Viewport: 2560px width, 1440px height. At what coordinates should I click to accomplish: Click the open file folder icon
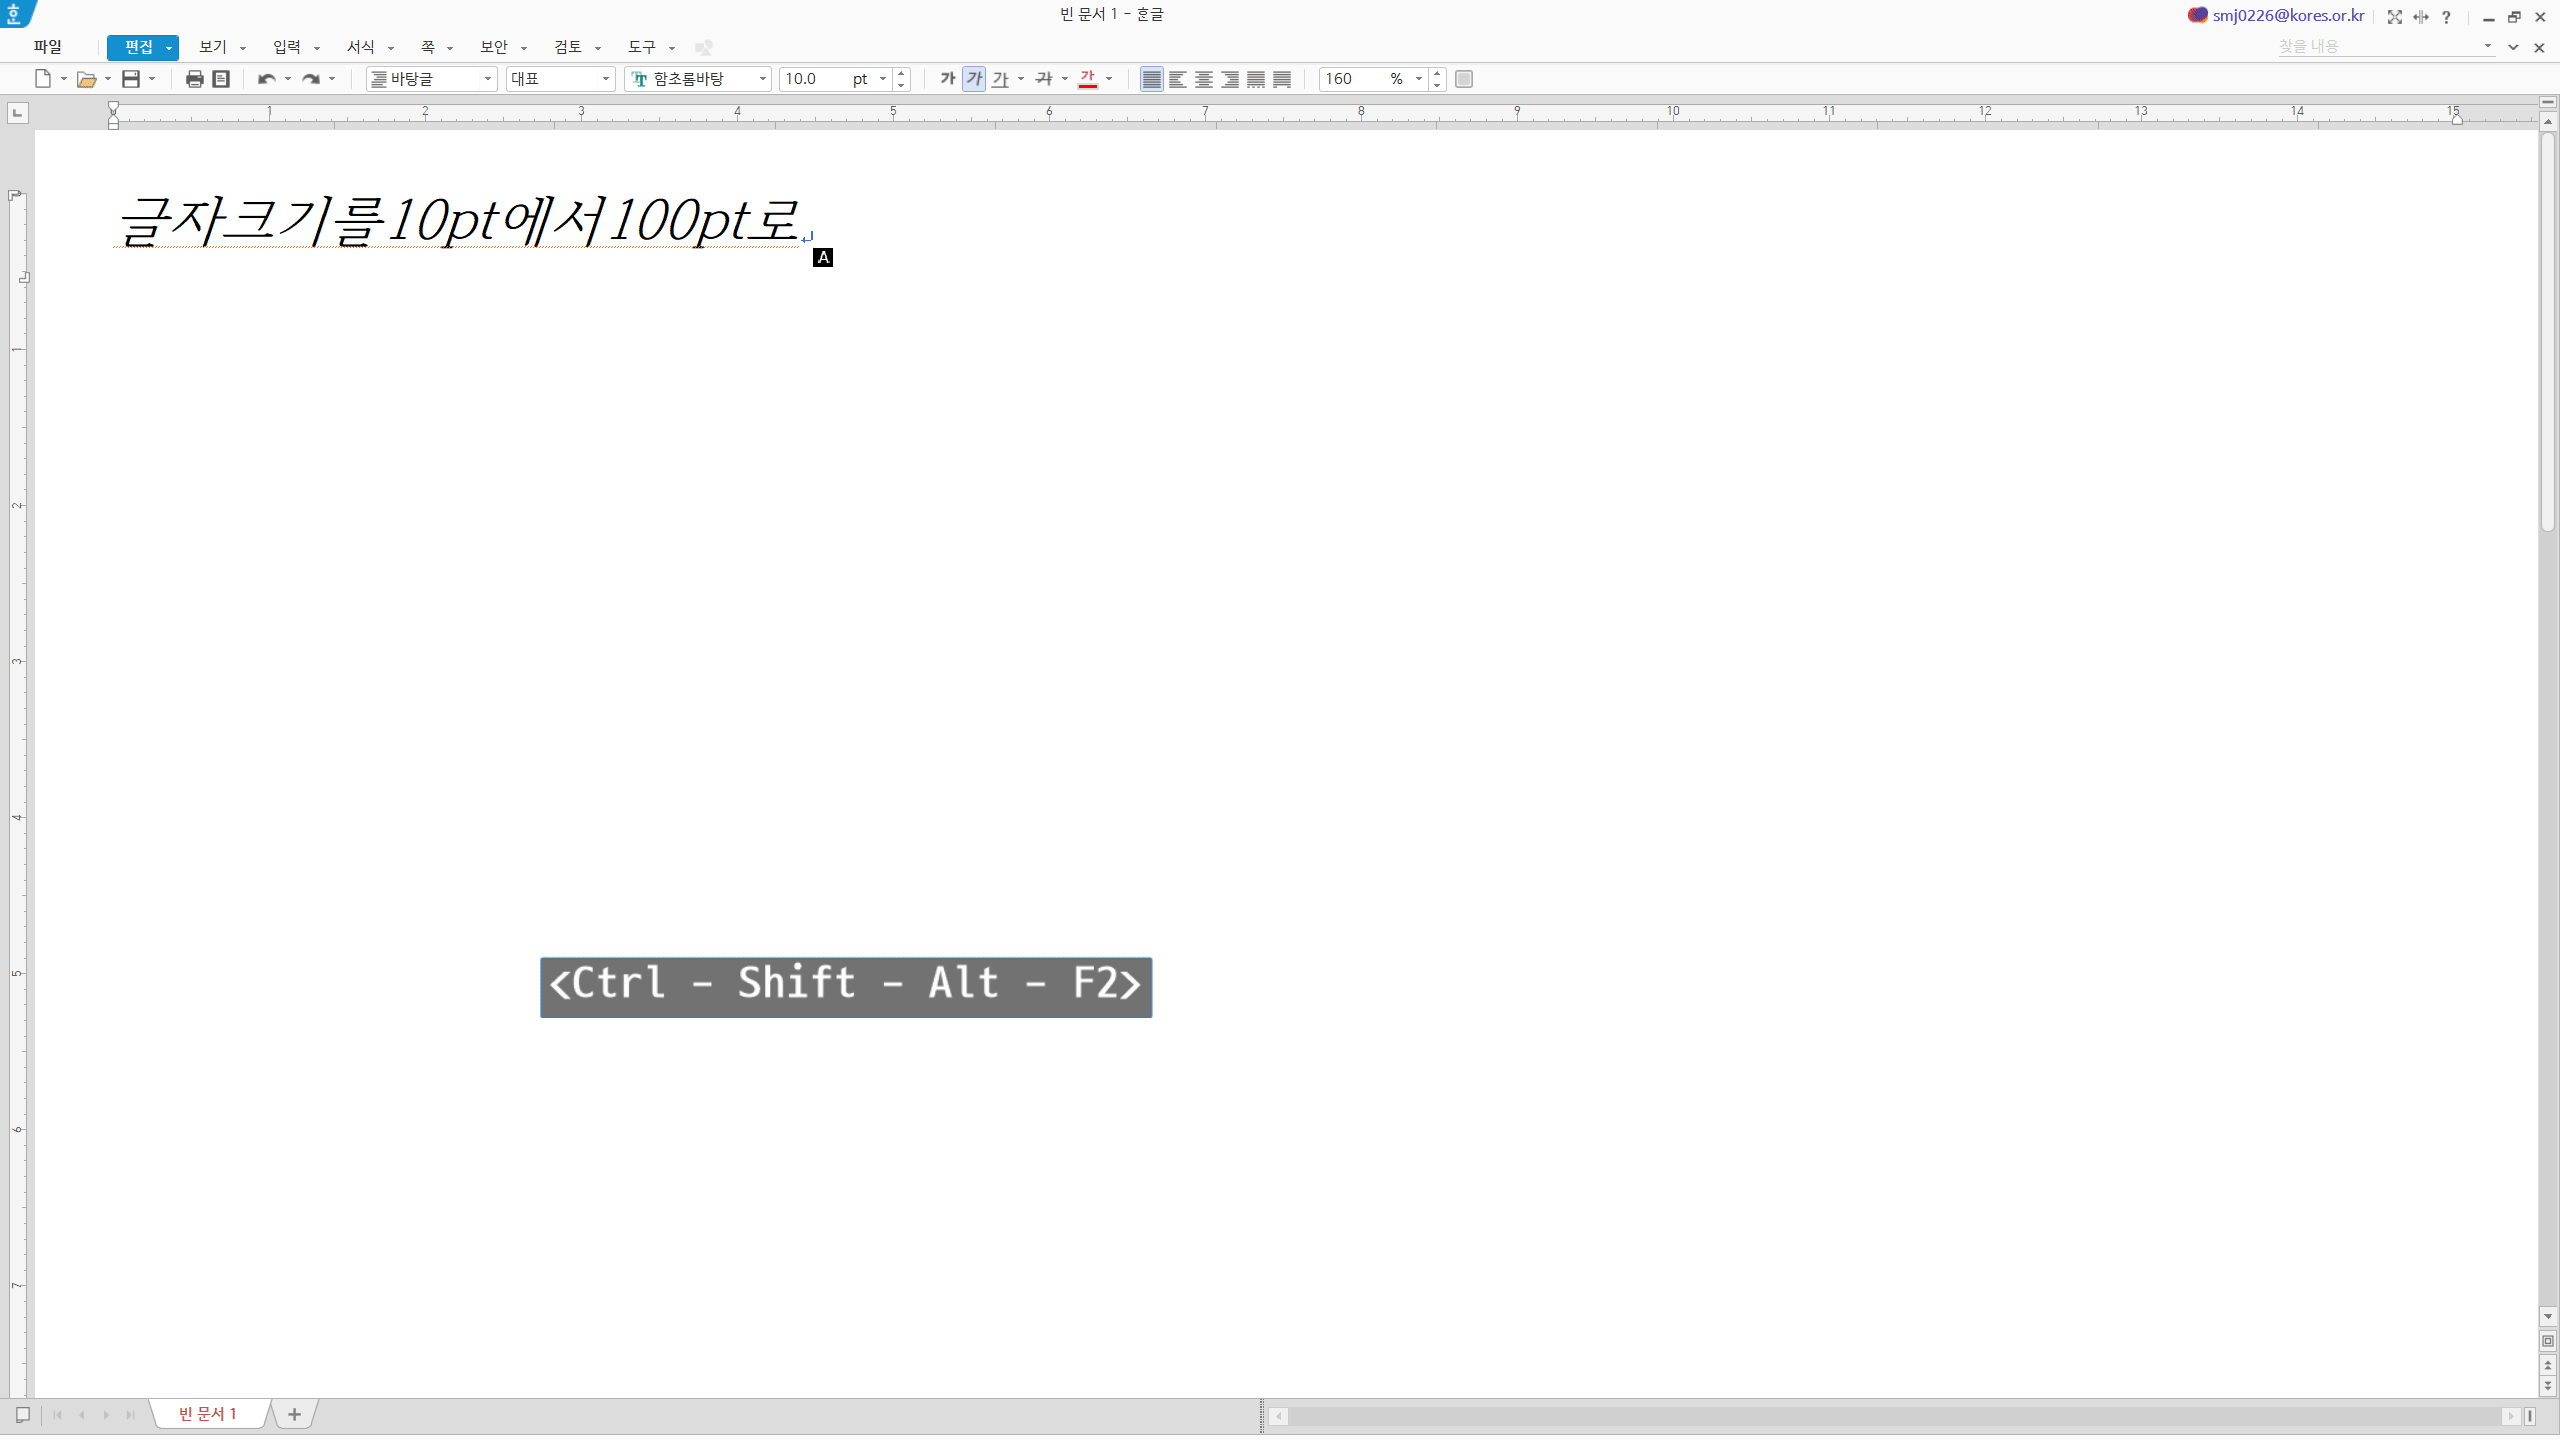click(x=86, y=79)
